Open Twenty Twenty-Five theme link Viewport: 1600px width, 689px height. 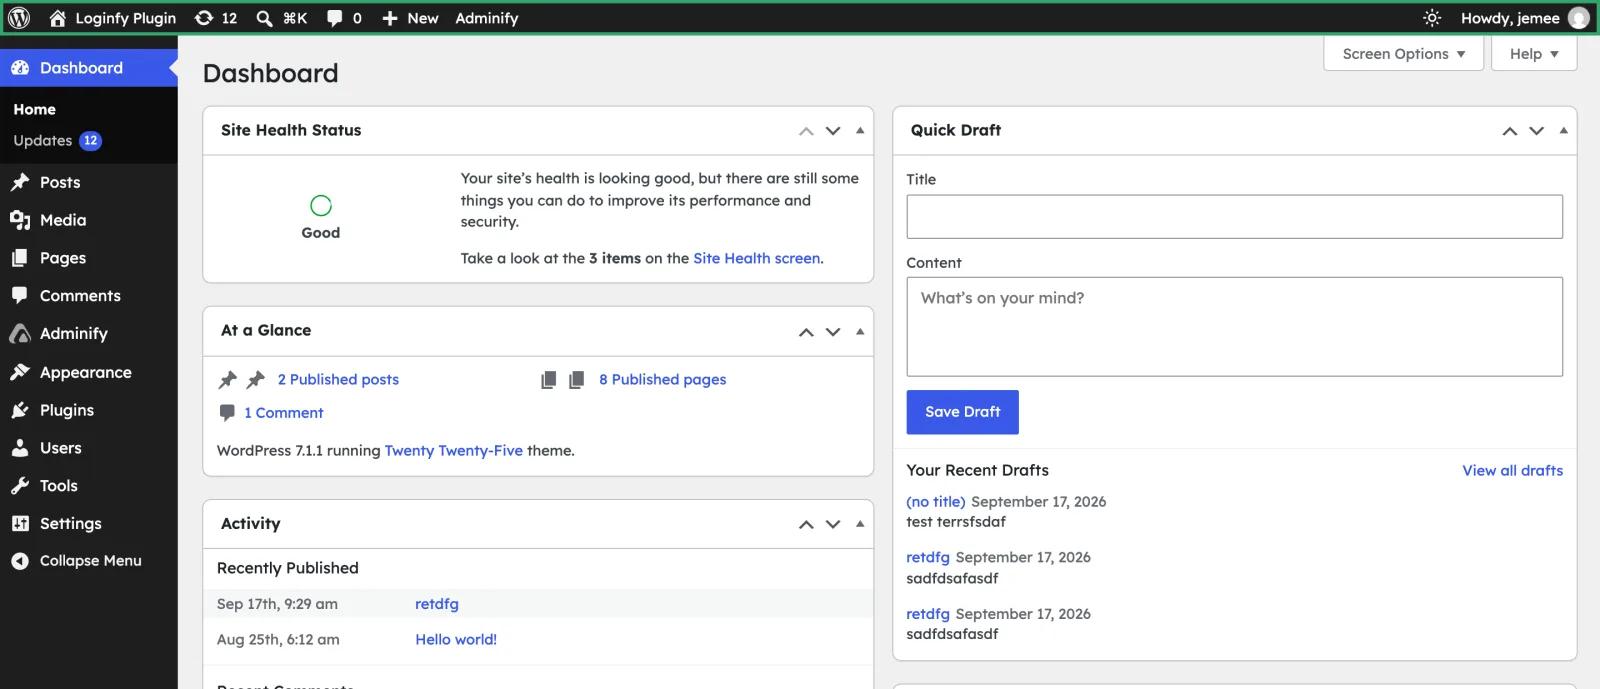454,451
